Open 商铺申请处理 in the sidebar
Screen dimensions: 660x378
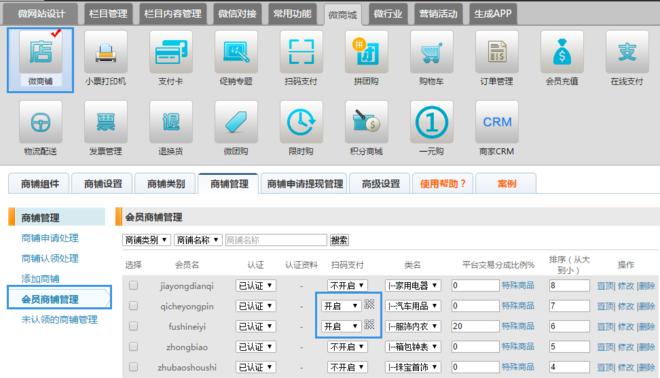coord(50,238)
